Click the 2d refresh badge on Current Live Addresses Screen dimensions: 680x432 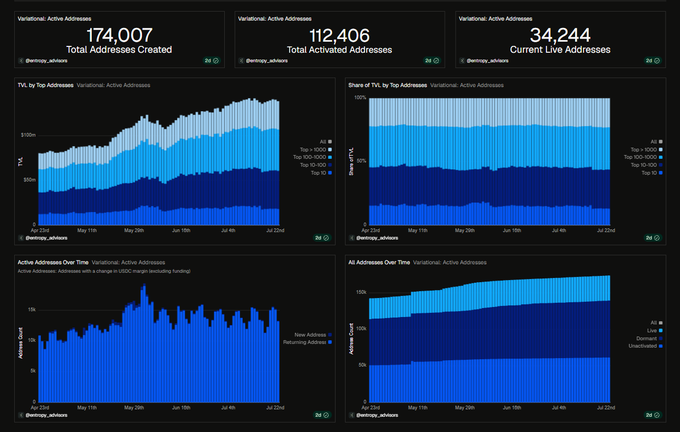pyautogui.click(x=653, y=61)
